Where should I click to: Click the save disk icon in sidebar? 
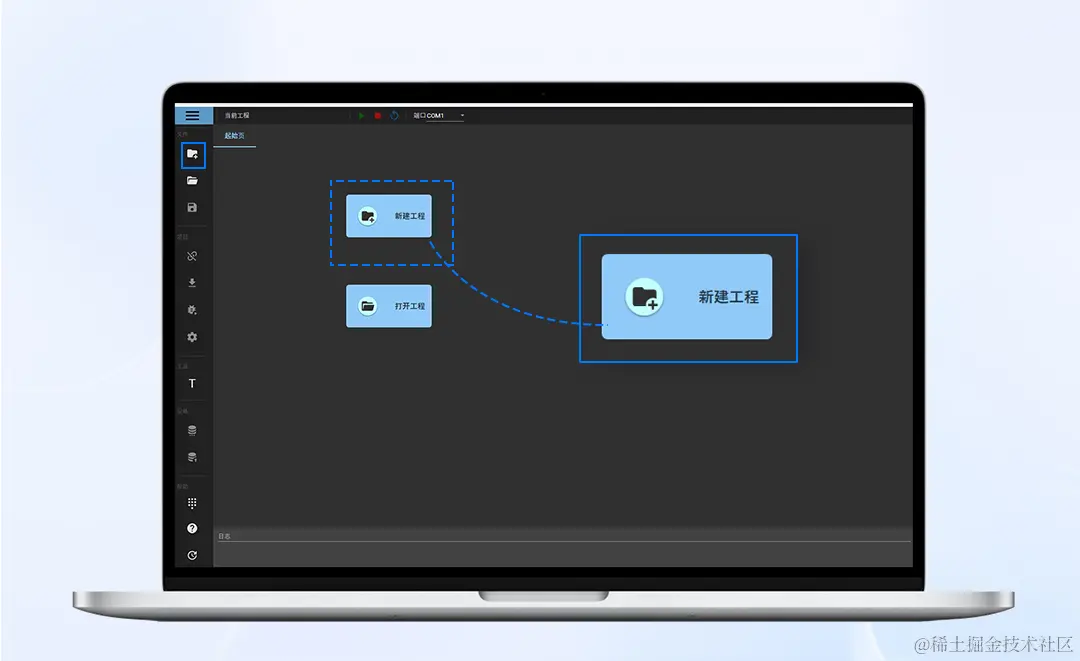tap(192, 207)
